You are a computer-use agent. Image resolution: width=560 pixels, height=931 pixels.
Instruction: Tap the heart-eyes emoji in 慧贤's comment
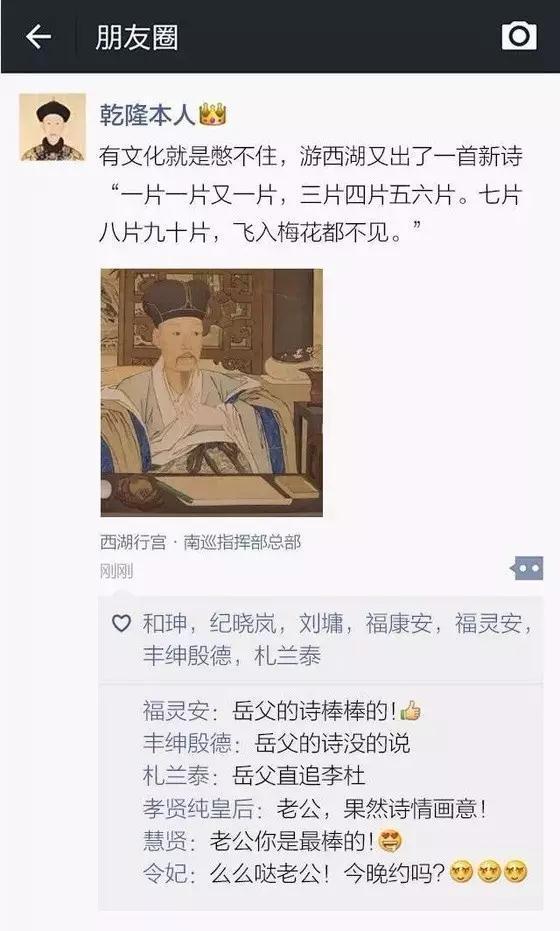[390, 840]
